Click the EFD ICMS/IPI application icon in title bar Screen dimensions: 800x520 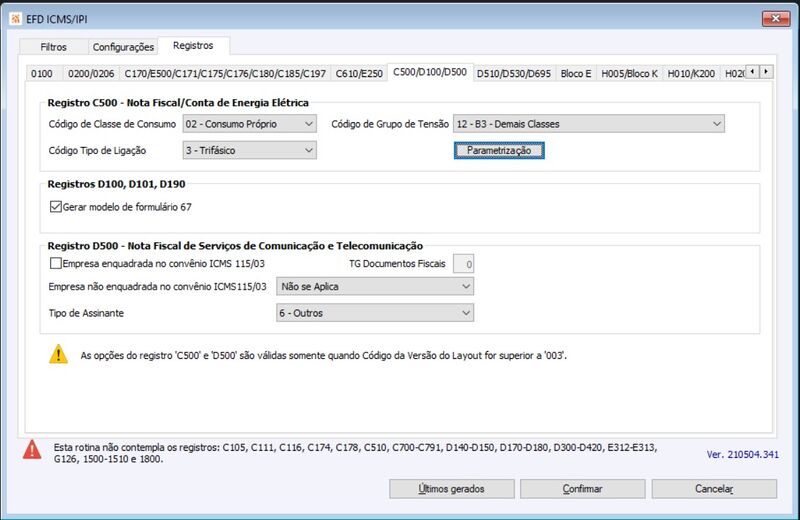pos(15,19)
